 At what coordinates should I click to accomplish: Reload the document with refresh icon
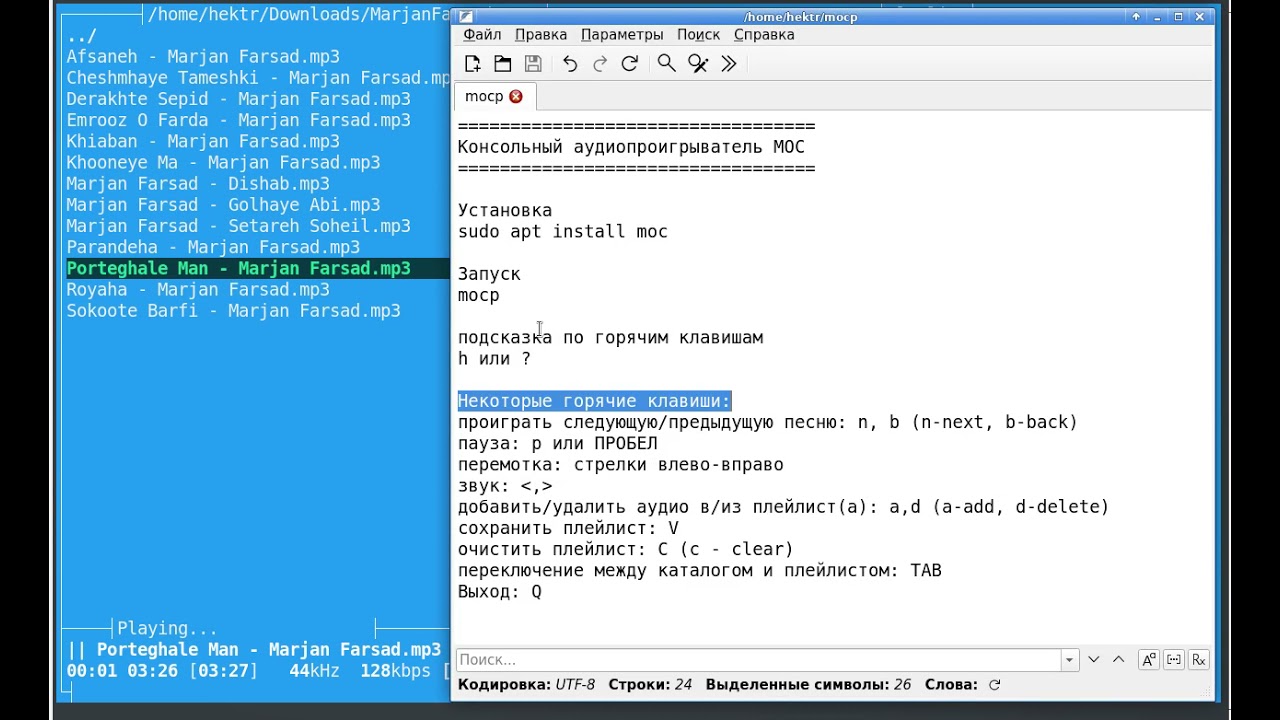(629, 64)
